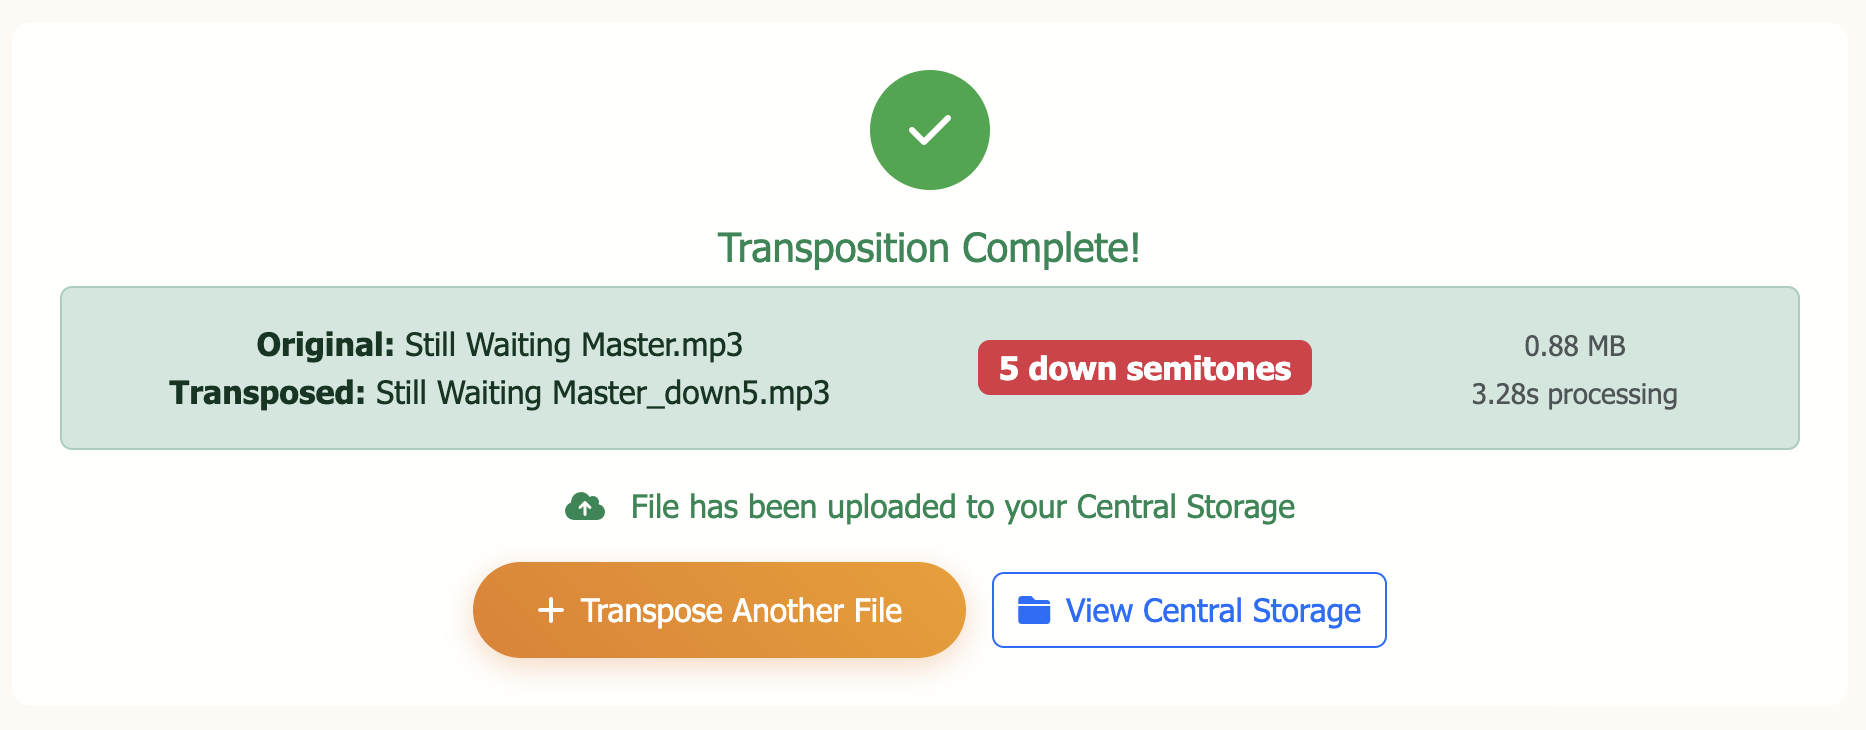
Task: Select the original filename Still Waiting Master.mp3
Action: [x=573, y=345]
